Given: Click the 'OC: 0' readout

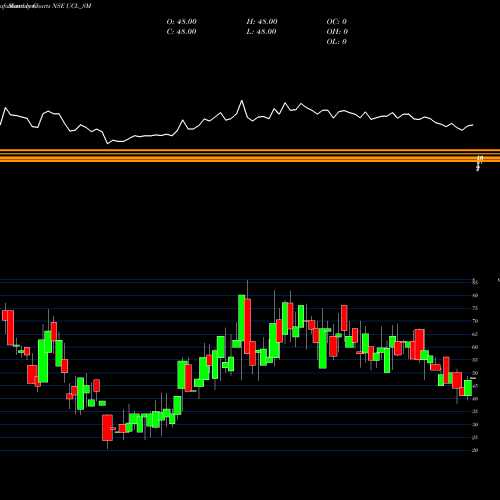Looking at the screenshot, I should [x=337, y=22].
